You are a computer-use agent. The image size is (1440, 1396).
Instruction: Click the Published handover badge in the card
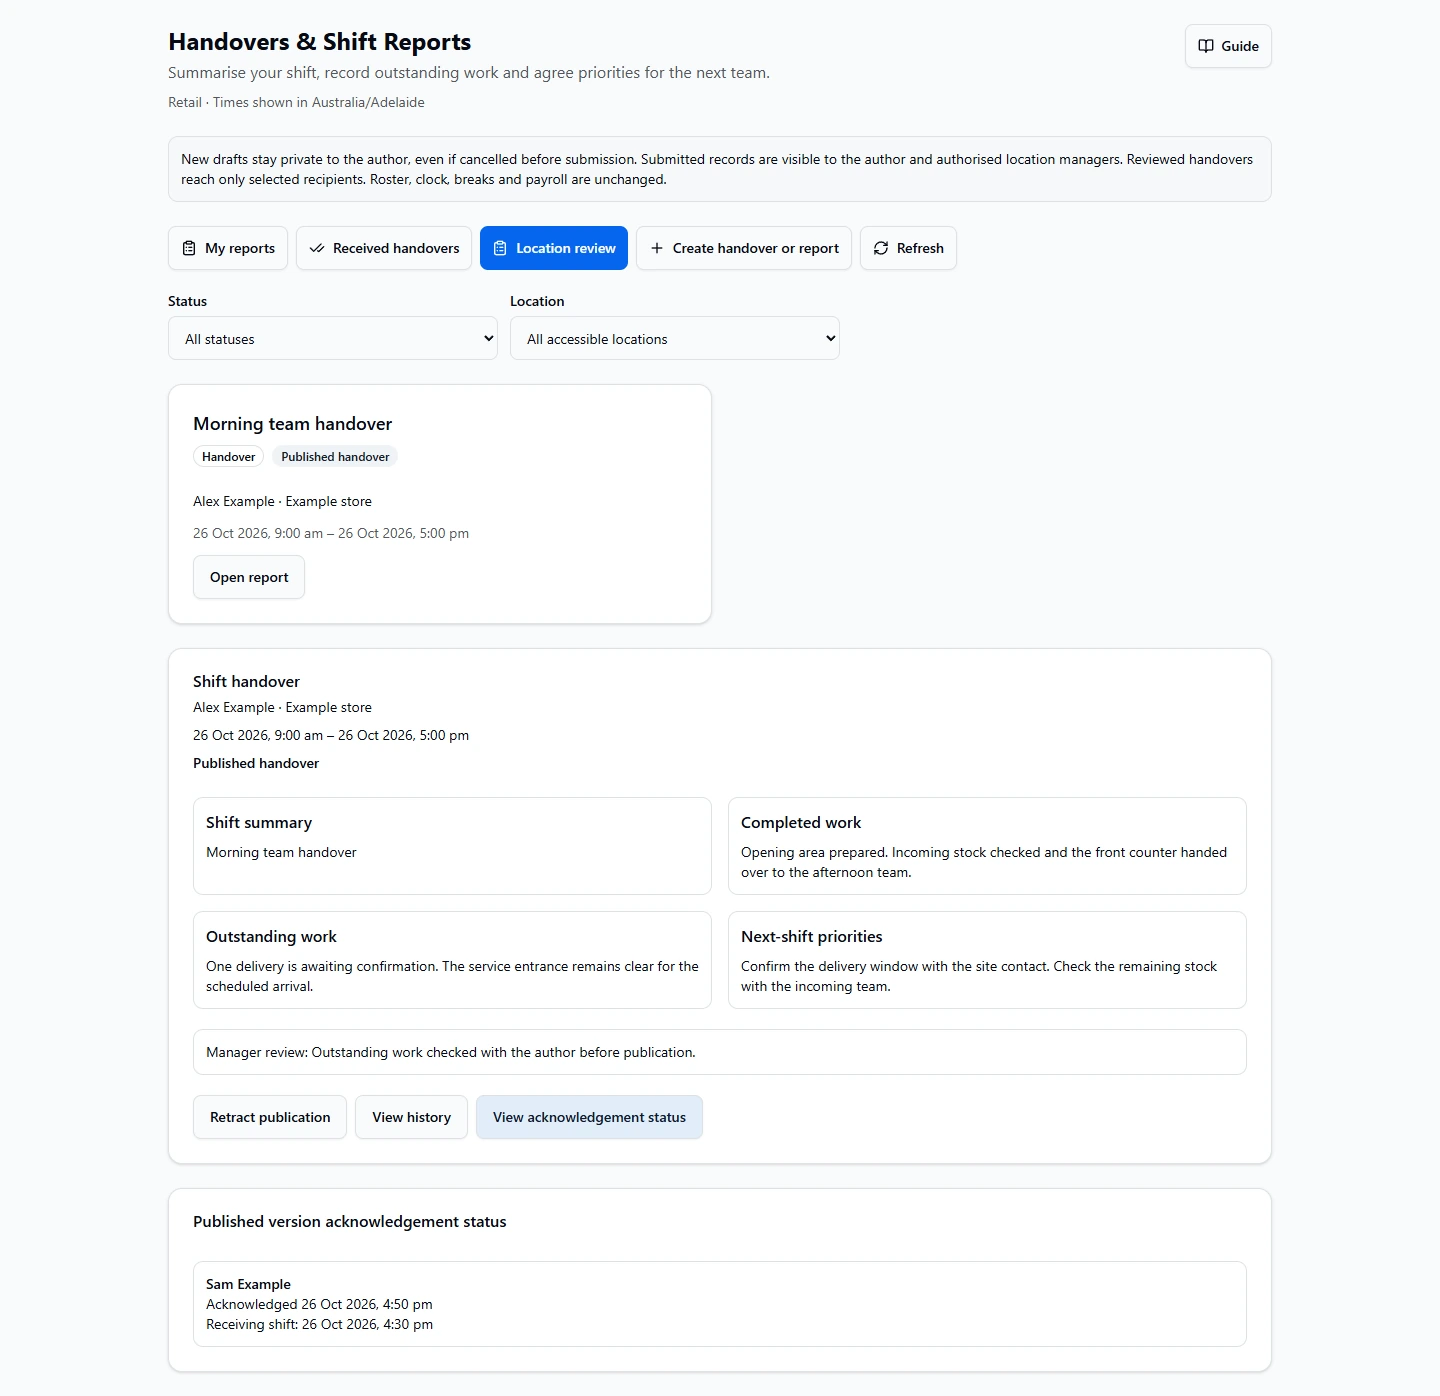tap(335, 457)
